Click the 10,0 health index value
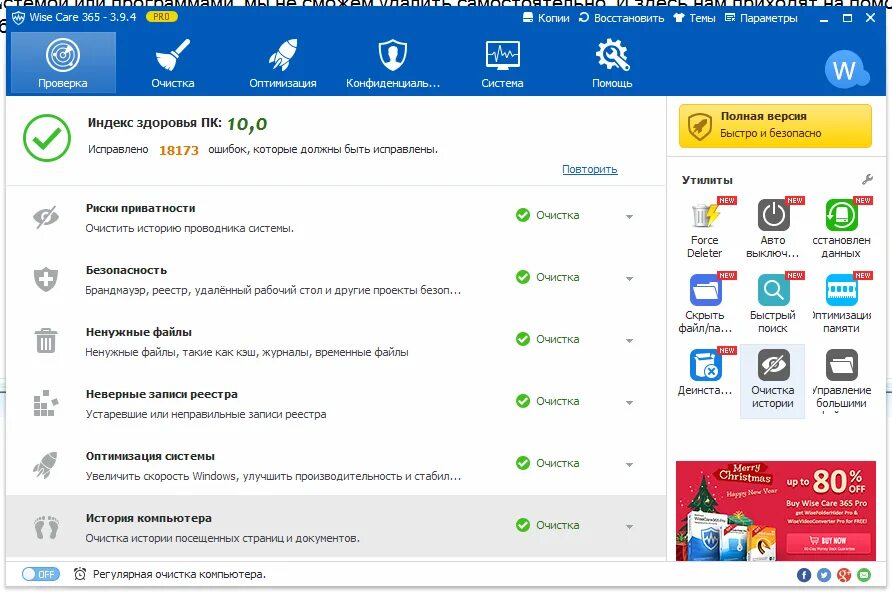 (x=247, y=123)
